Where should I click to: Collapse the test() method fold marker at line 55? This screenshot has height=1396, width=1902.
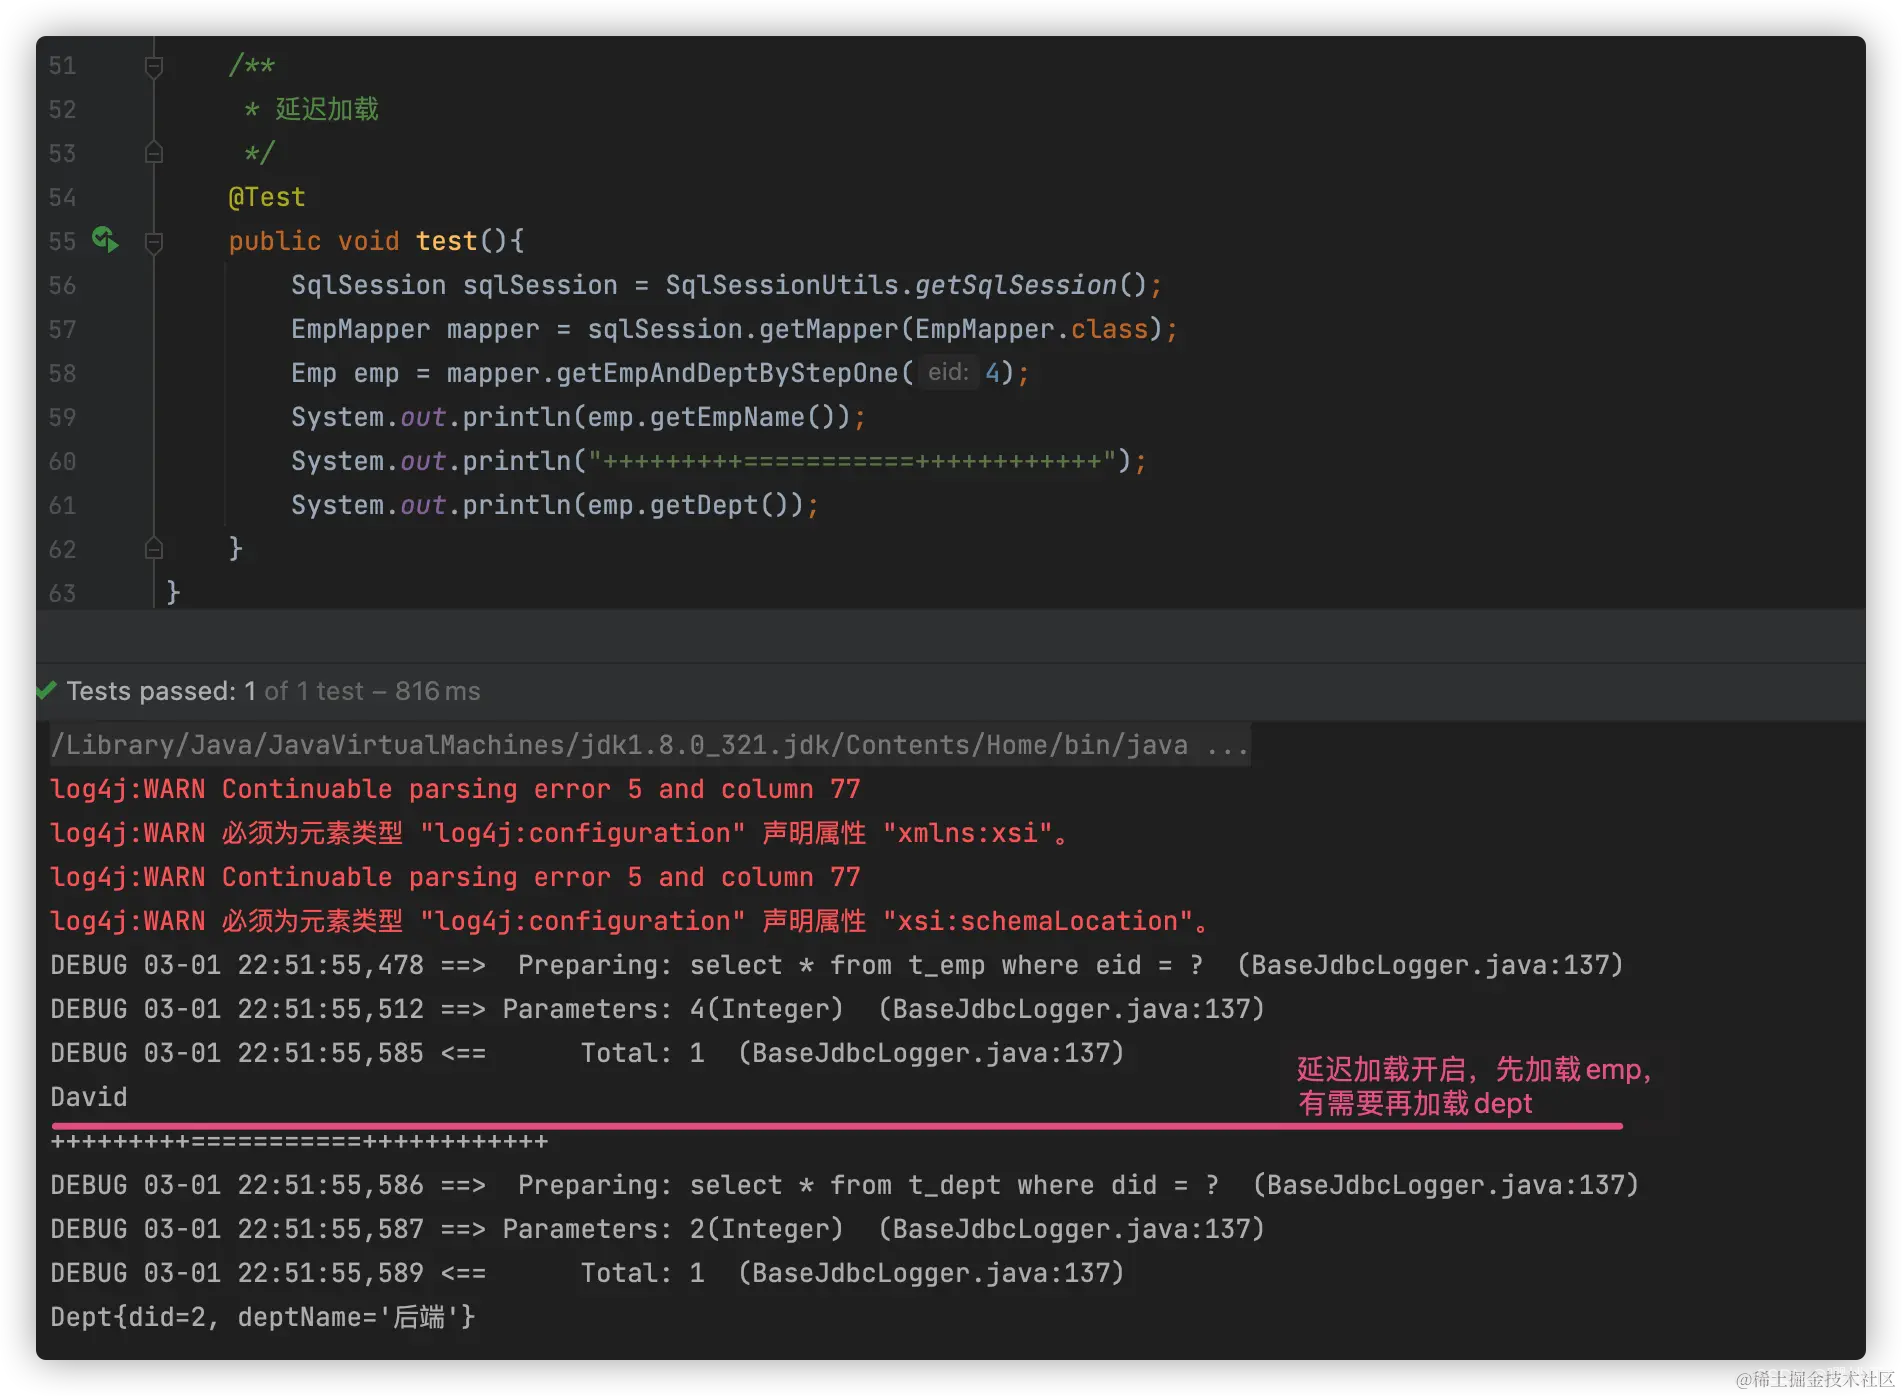click(x=154, y=241)
